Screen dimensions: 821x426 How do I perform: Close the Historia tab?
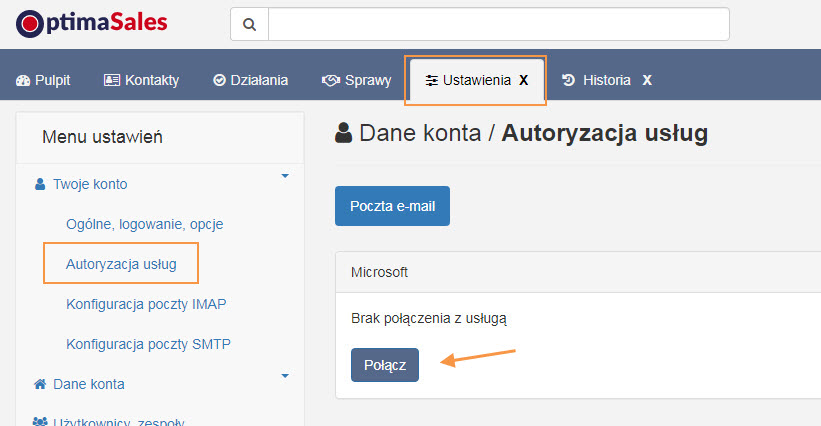[x=647, y=80]
